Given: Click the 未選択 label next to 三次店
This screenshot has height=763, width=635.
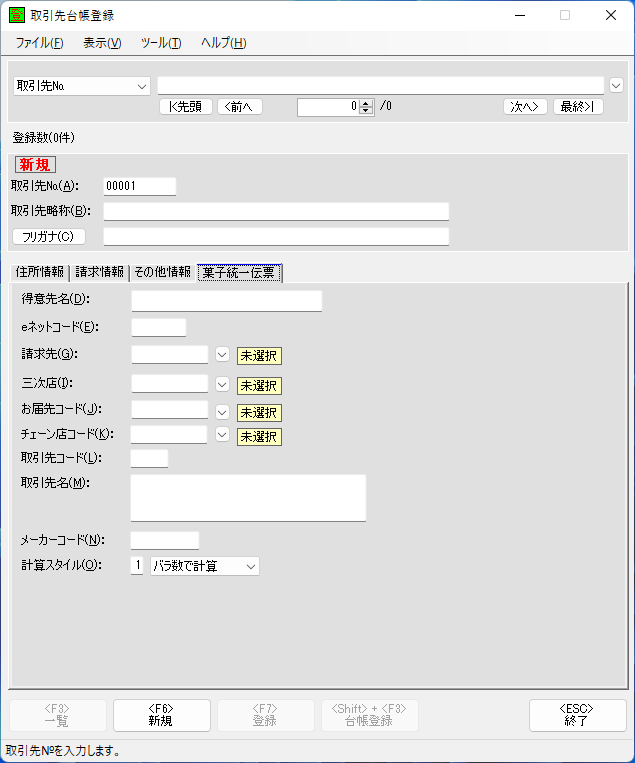Looking at the screenshot, I should (x=259, y=386).
